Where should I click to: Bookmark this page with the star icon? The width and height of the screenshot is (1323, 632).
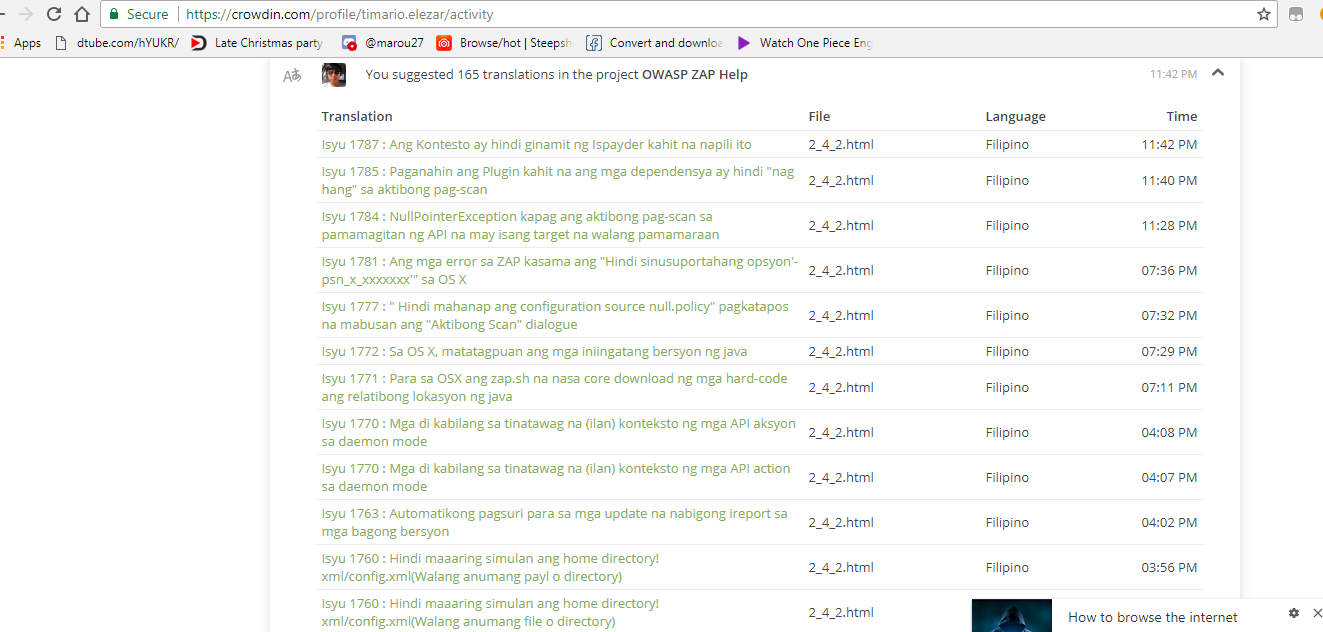(1264, 14)
